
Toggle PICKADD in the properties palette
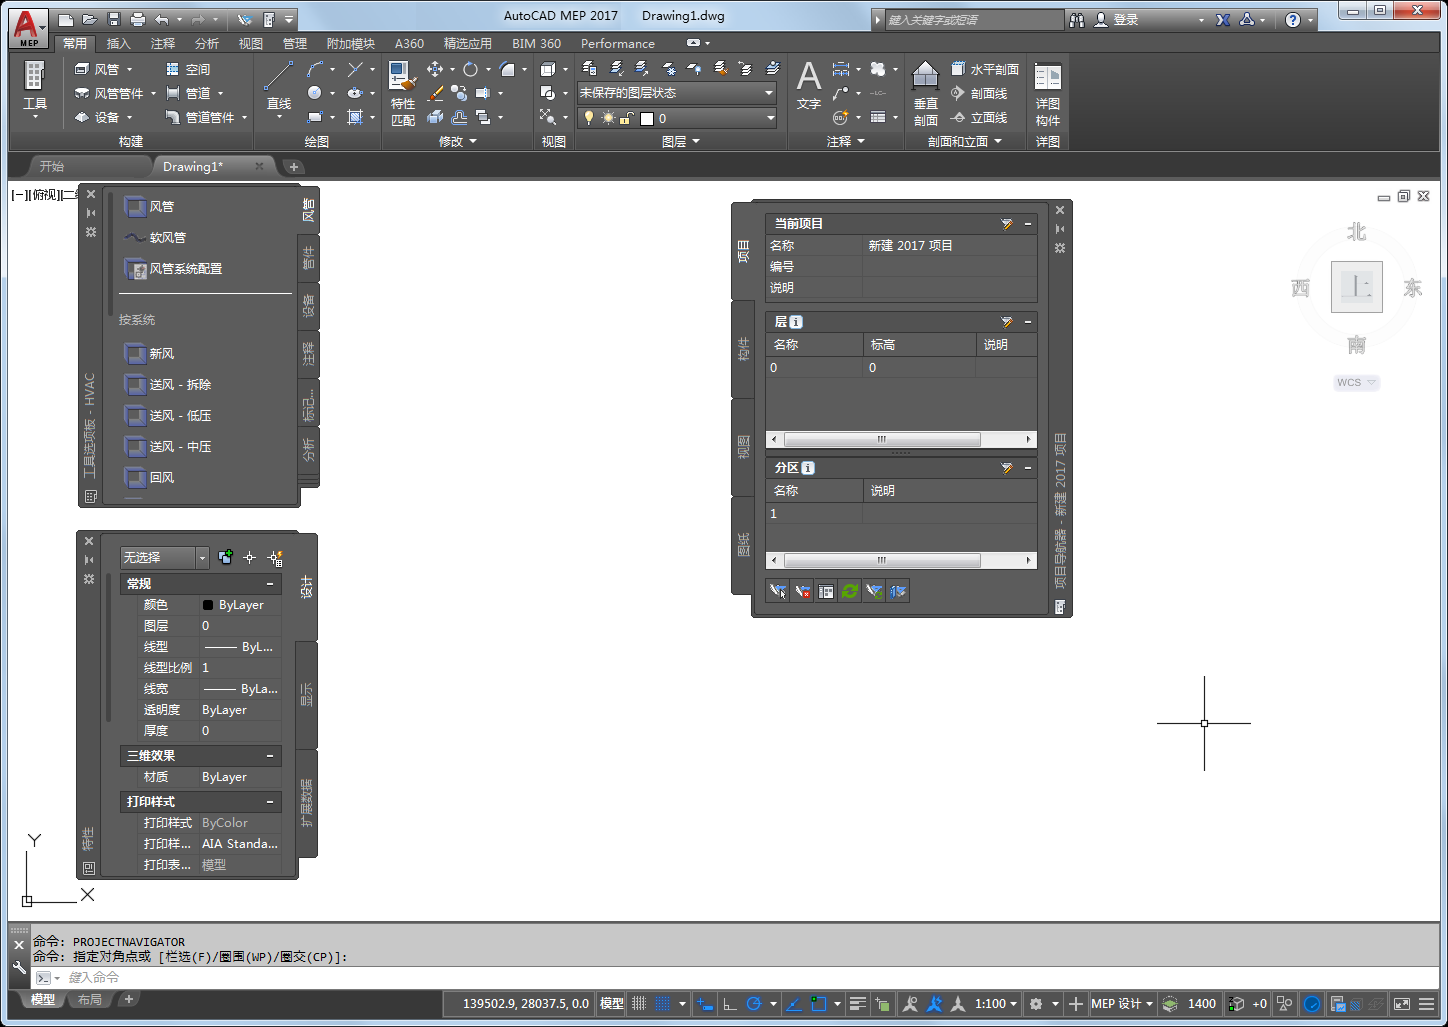tap(225, 557)
